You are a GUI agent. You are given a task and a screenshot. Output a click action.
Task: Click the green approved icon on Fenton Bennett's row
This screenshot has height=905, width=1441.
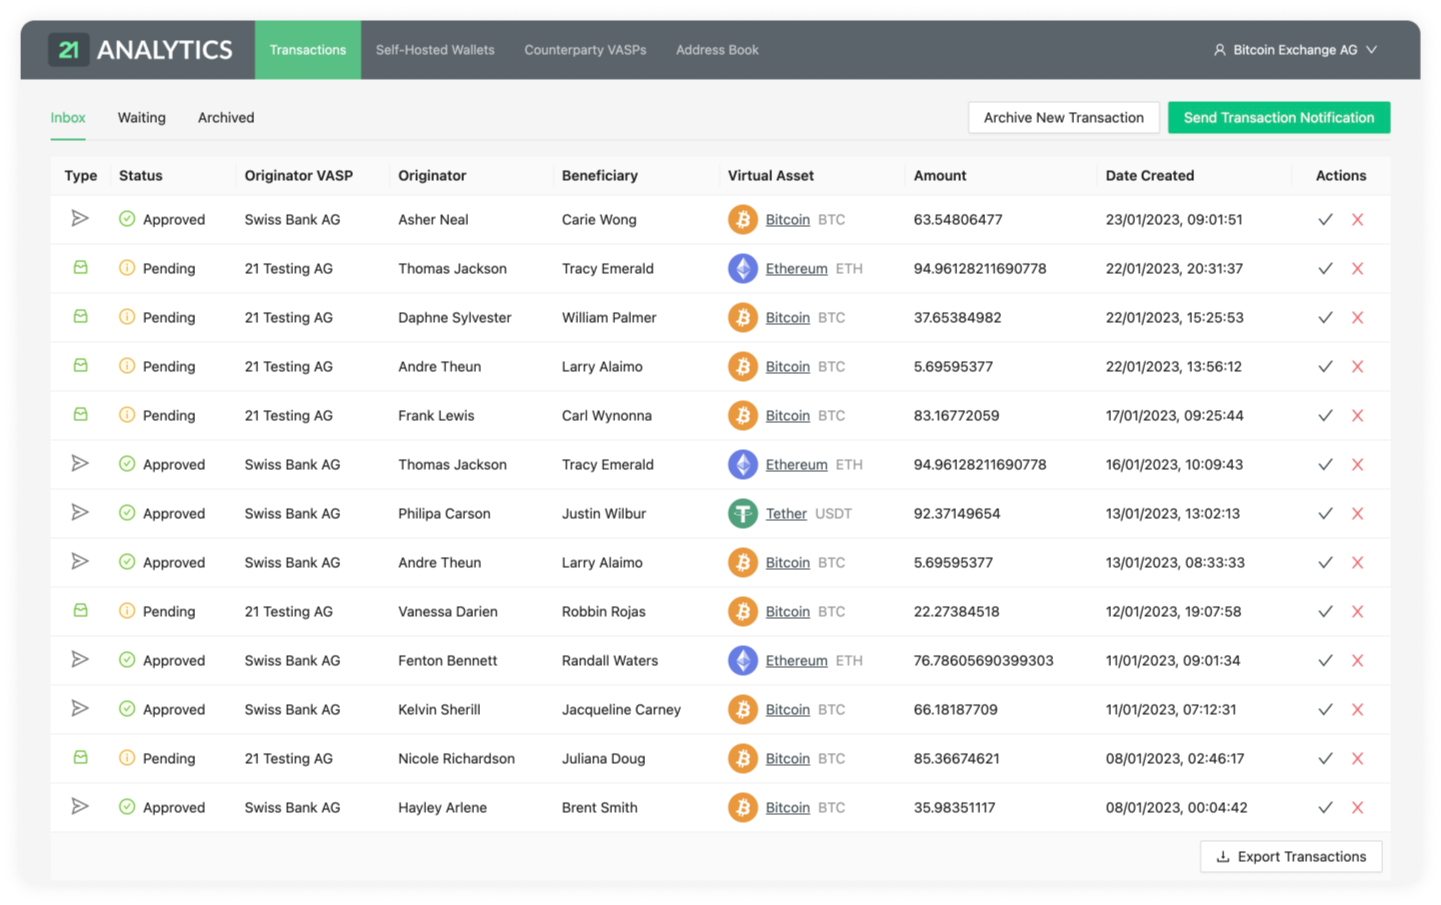127,660
